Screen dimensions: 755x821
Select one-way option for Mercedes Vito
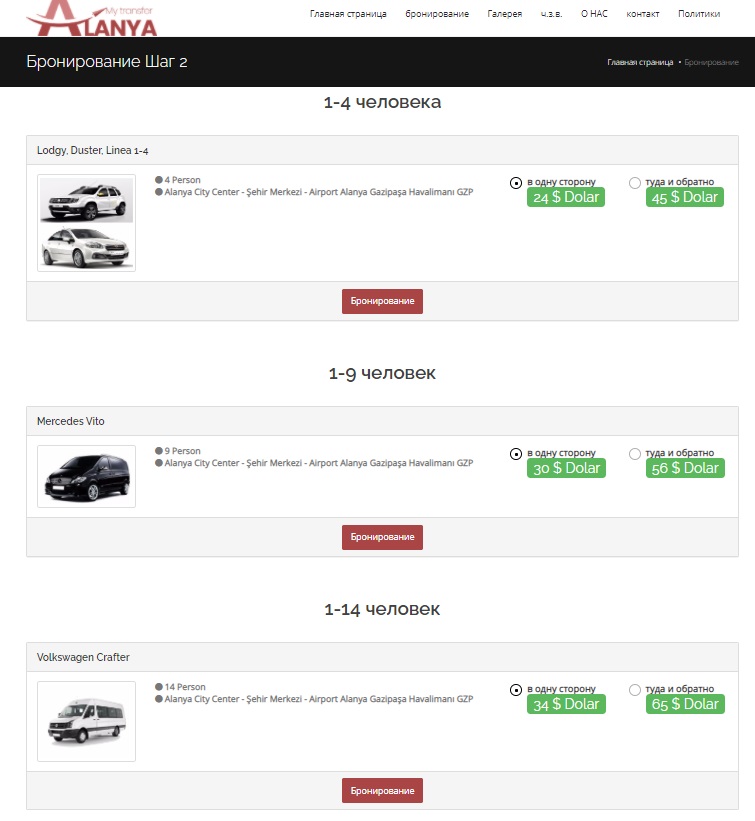(516, 454)
